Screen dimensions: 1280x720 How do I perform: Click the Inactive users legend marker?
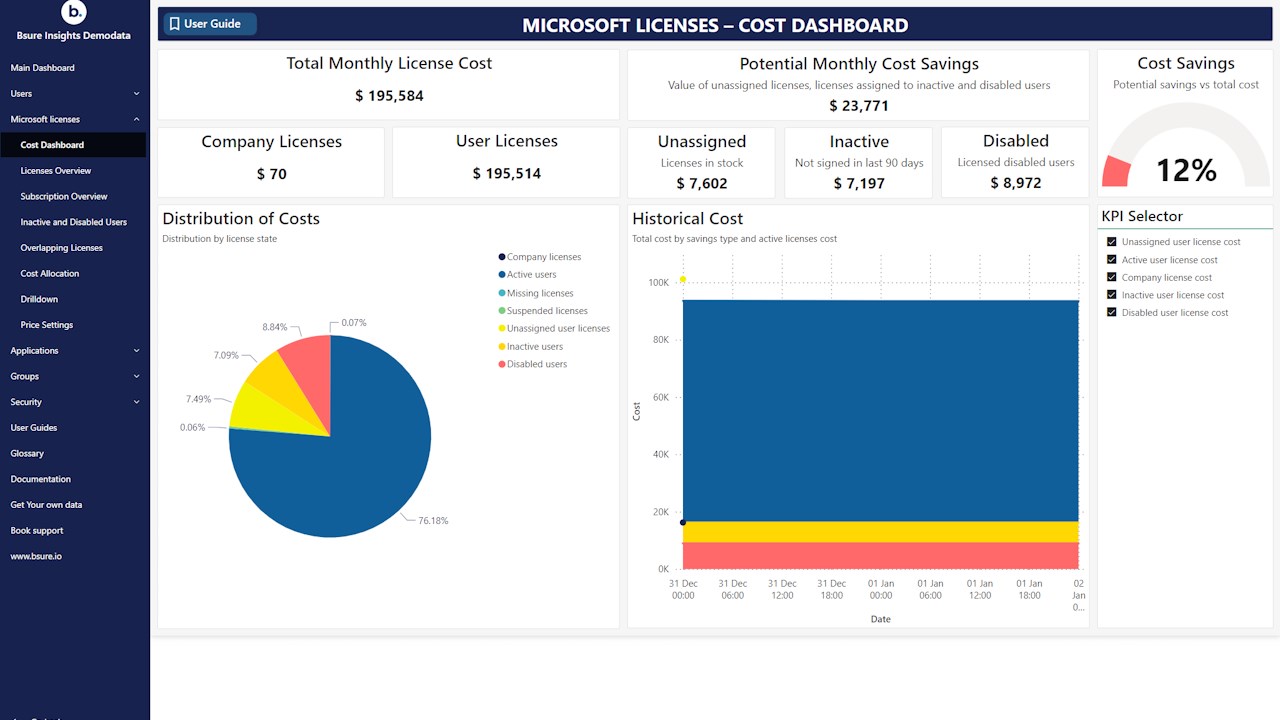point(502,346)
